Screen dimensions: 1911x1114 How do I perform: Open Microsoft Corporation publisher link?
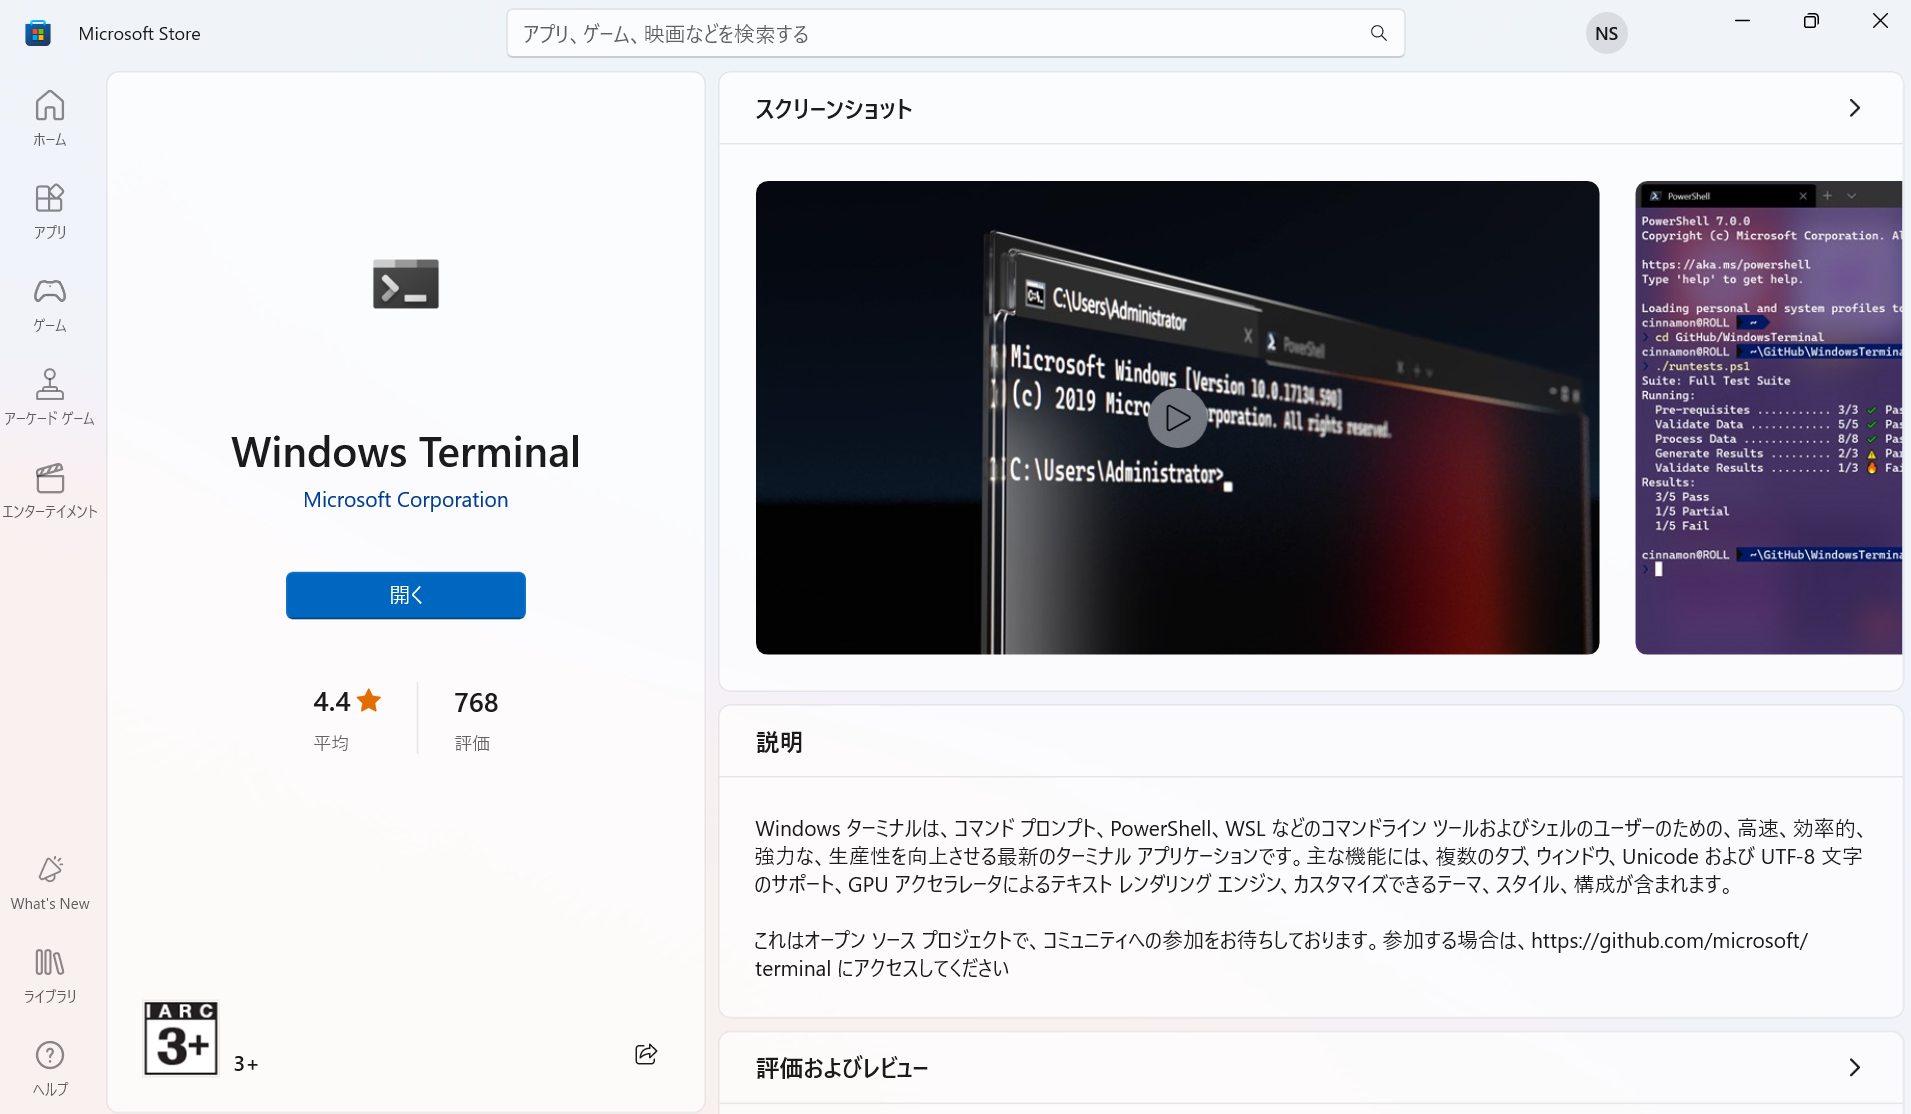tap(406, 499)
